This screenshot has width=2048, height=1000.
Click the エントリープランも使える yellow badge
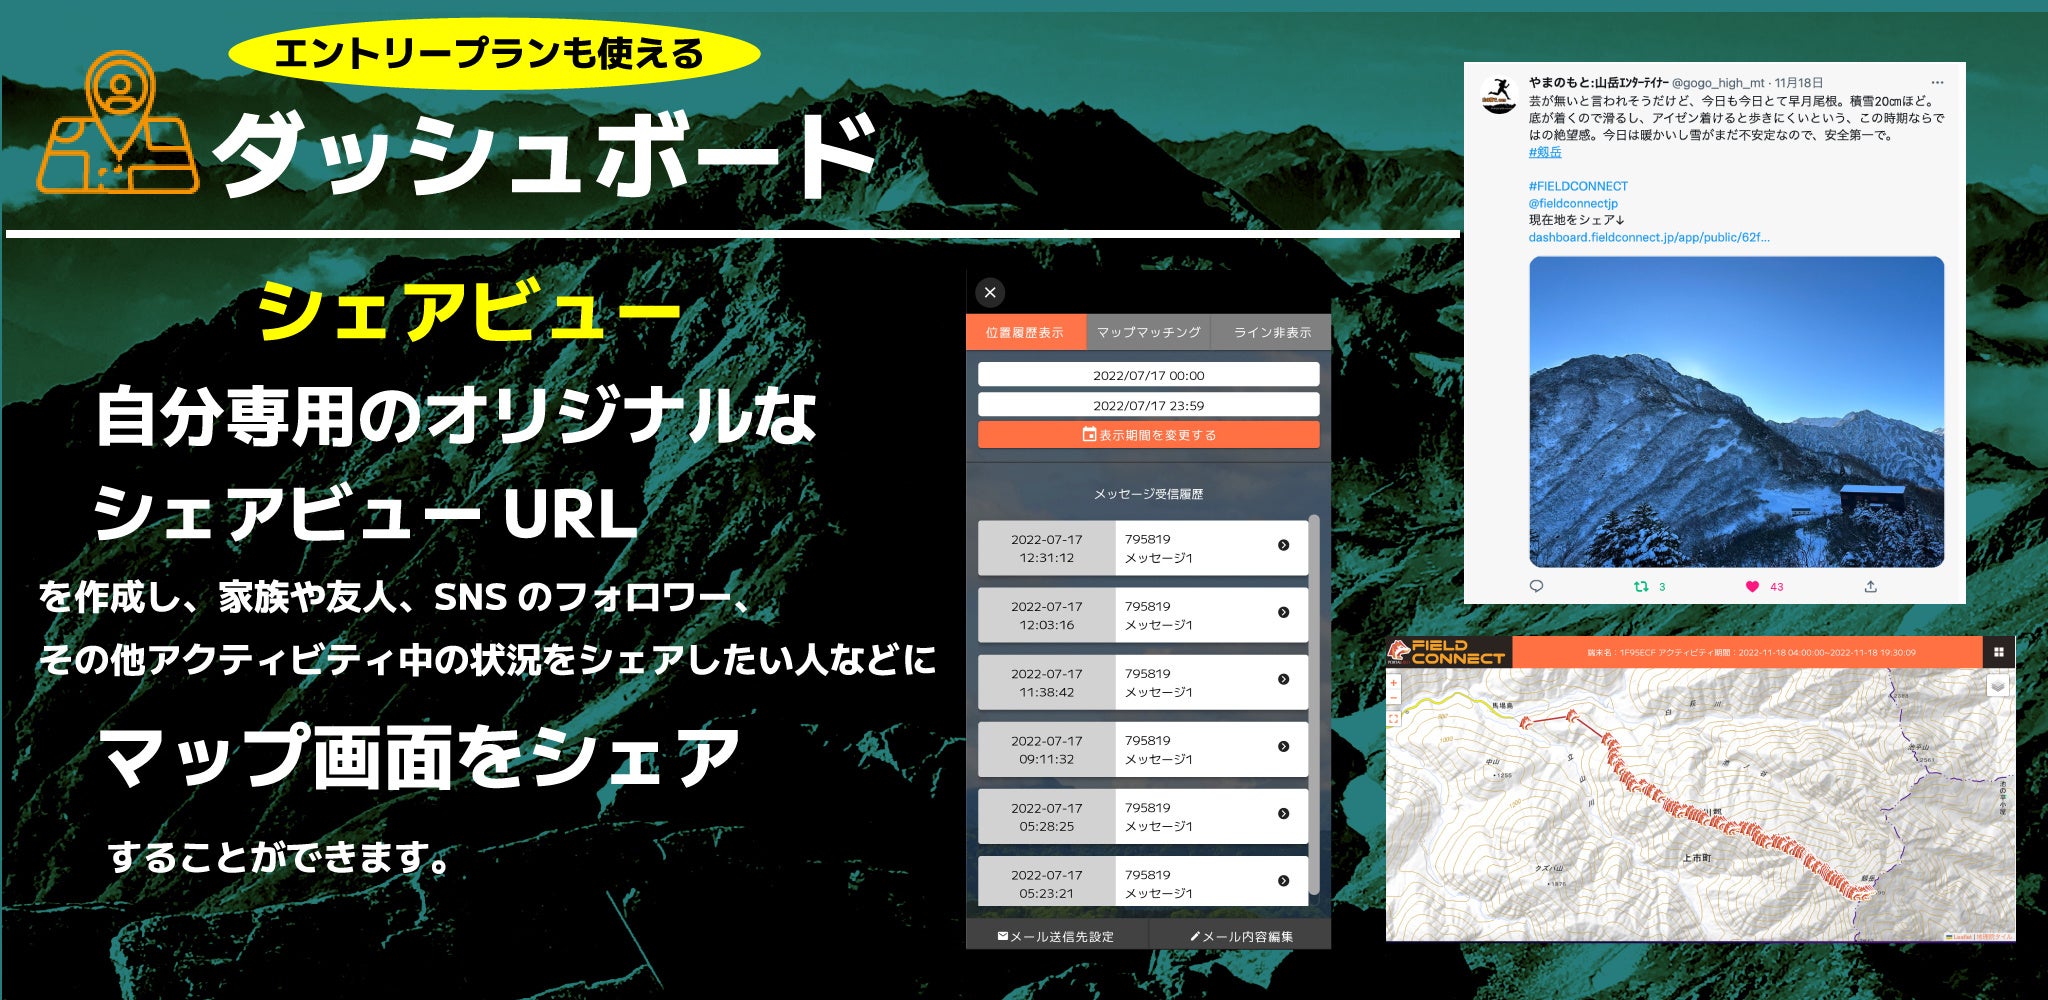[x=494, y=54]
